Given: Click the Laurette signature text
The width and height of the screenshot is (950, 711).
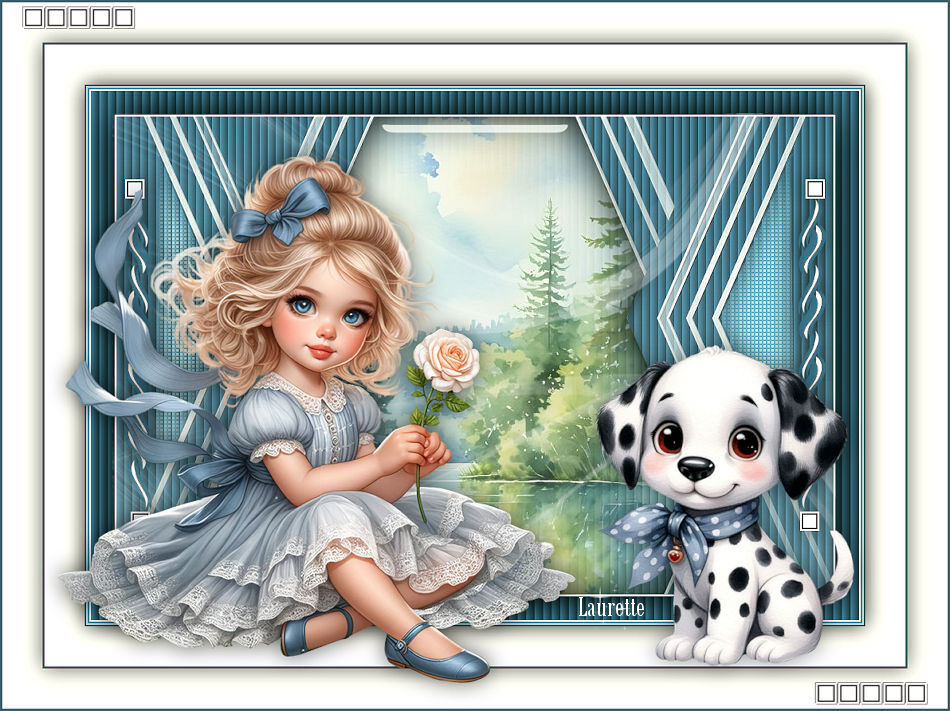Looking at the screenshot, I should [x=611, y=608].
